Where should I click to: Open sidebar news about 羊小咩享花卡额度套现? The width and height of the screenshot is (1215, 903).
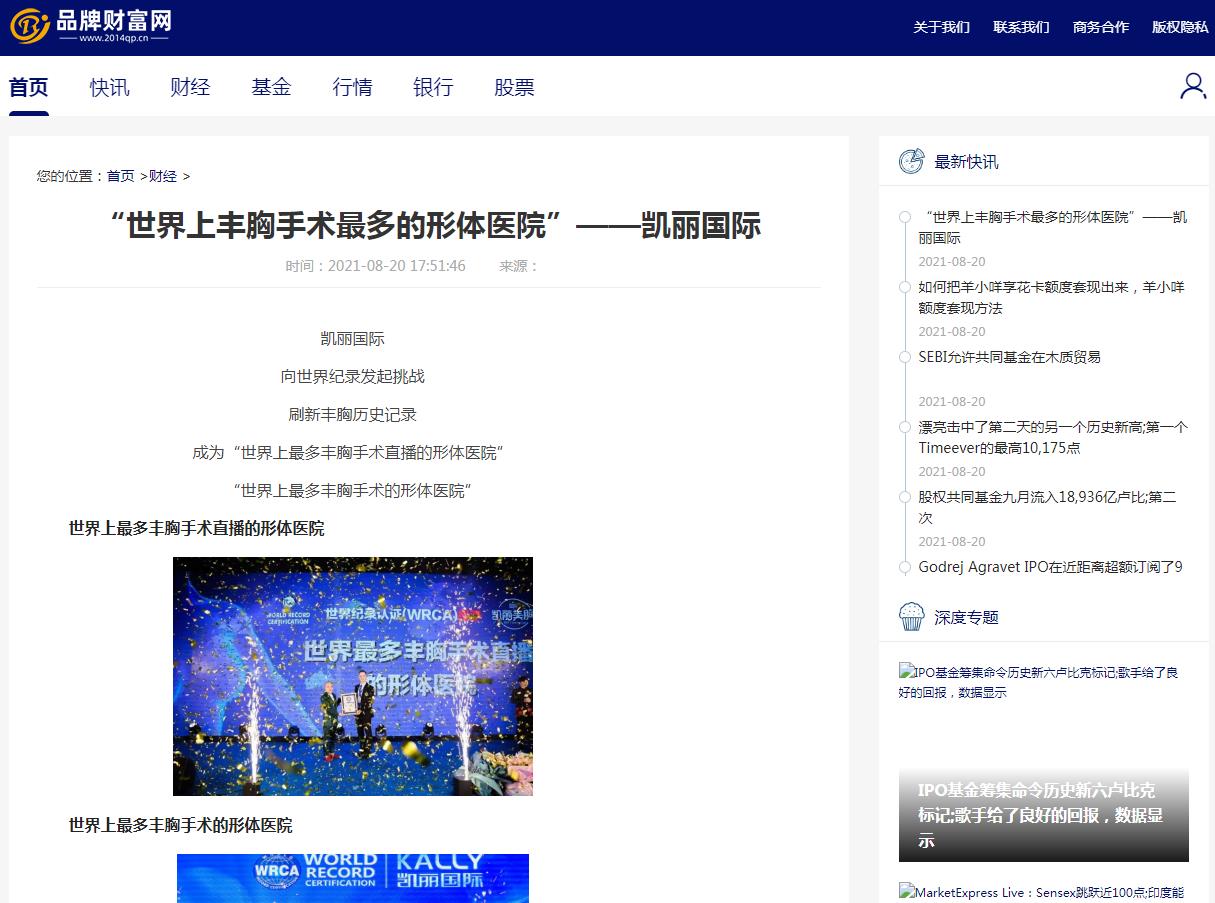click(x=1052, y=297)
